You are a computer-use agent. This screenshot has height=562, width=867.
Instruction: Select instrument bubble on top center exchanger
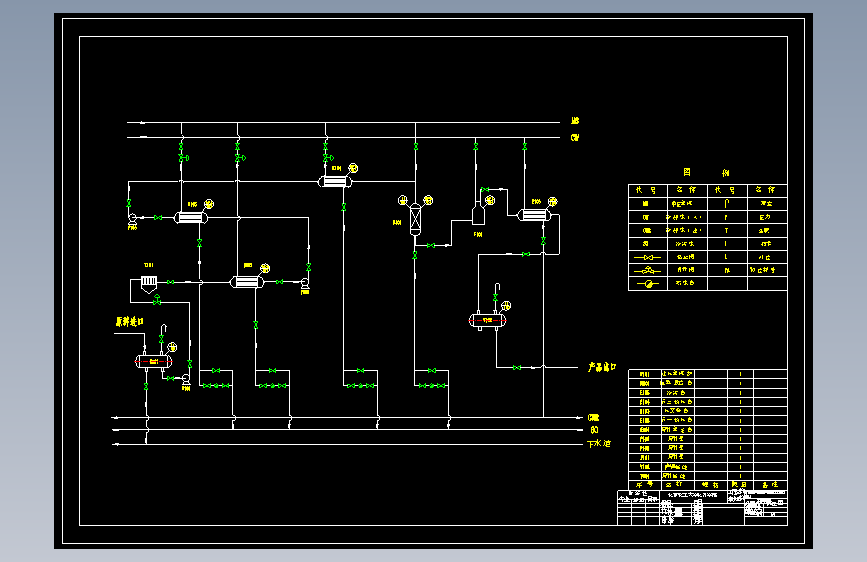[353, 168]
